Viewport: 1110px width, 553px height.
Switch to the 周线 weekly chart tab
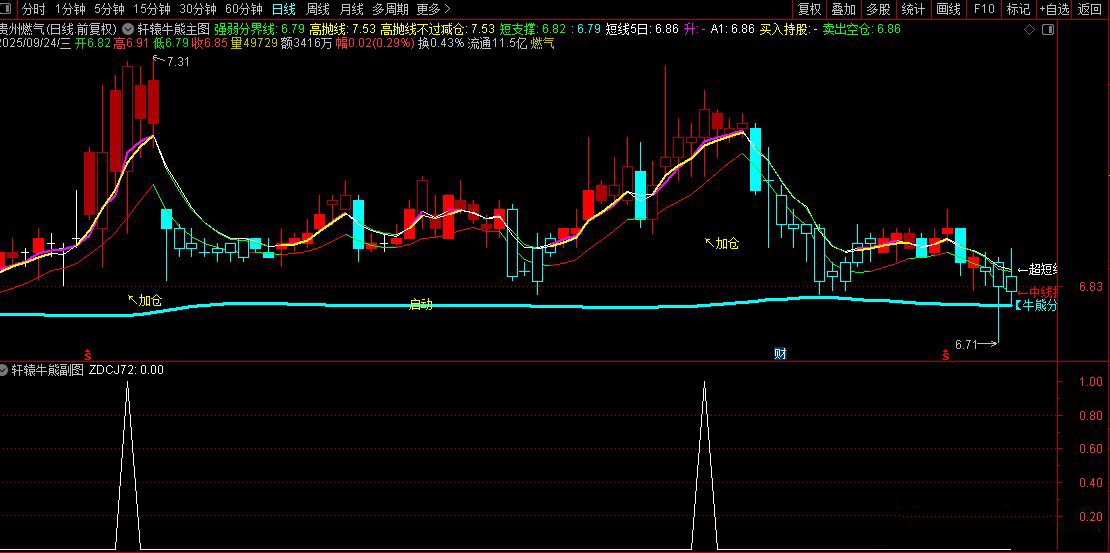click(317, 9)
